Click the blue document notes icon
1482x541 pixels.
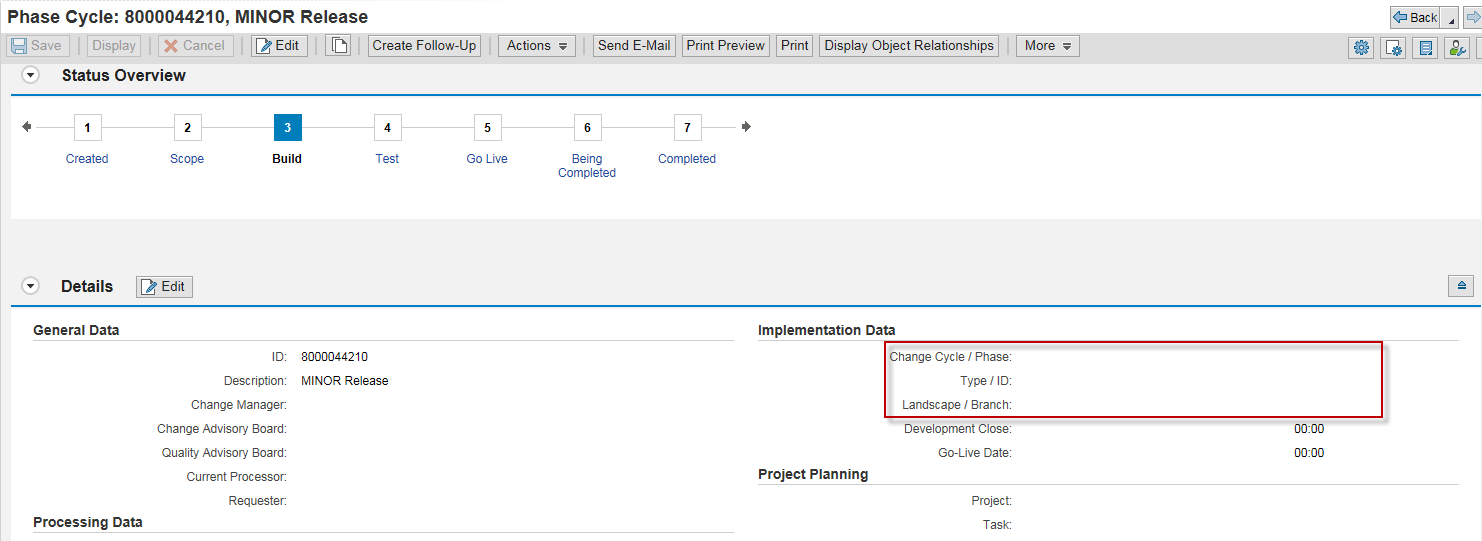coord(1426,48)
